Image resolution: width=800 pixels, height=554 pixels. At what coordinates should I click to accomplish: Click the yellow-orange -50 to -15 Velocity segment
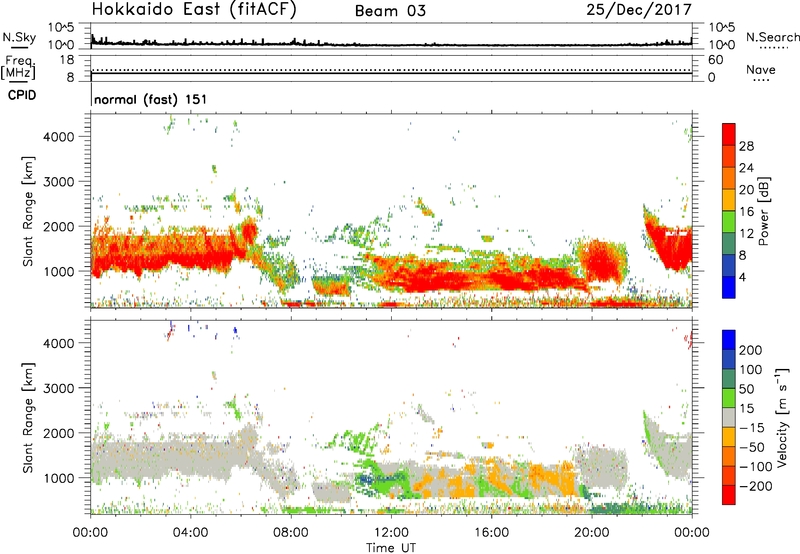pyautogui.click(x=729, y=437)
